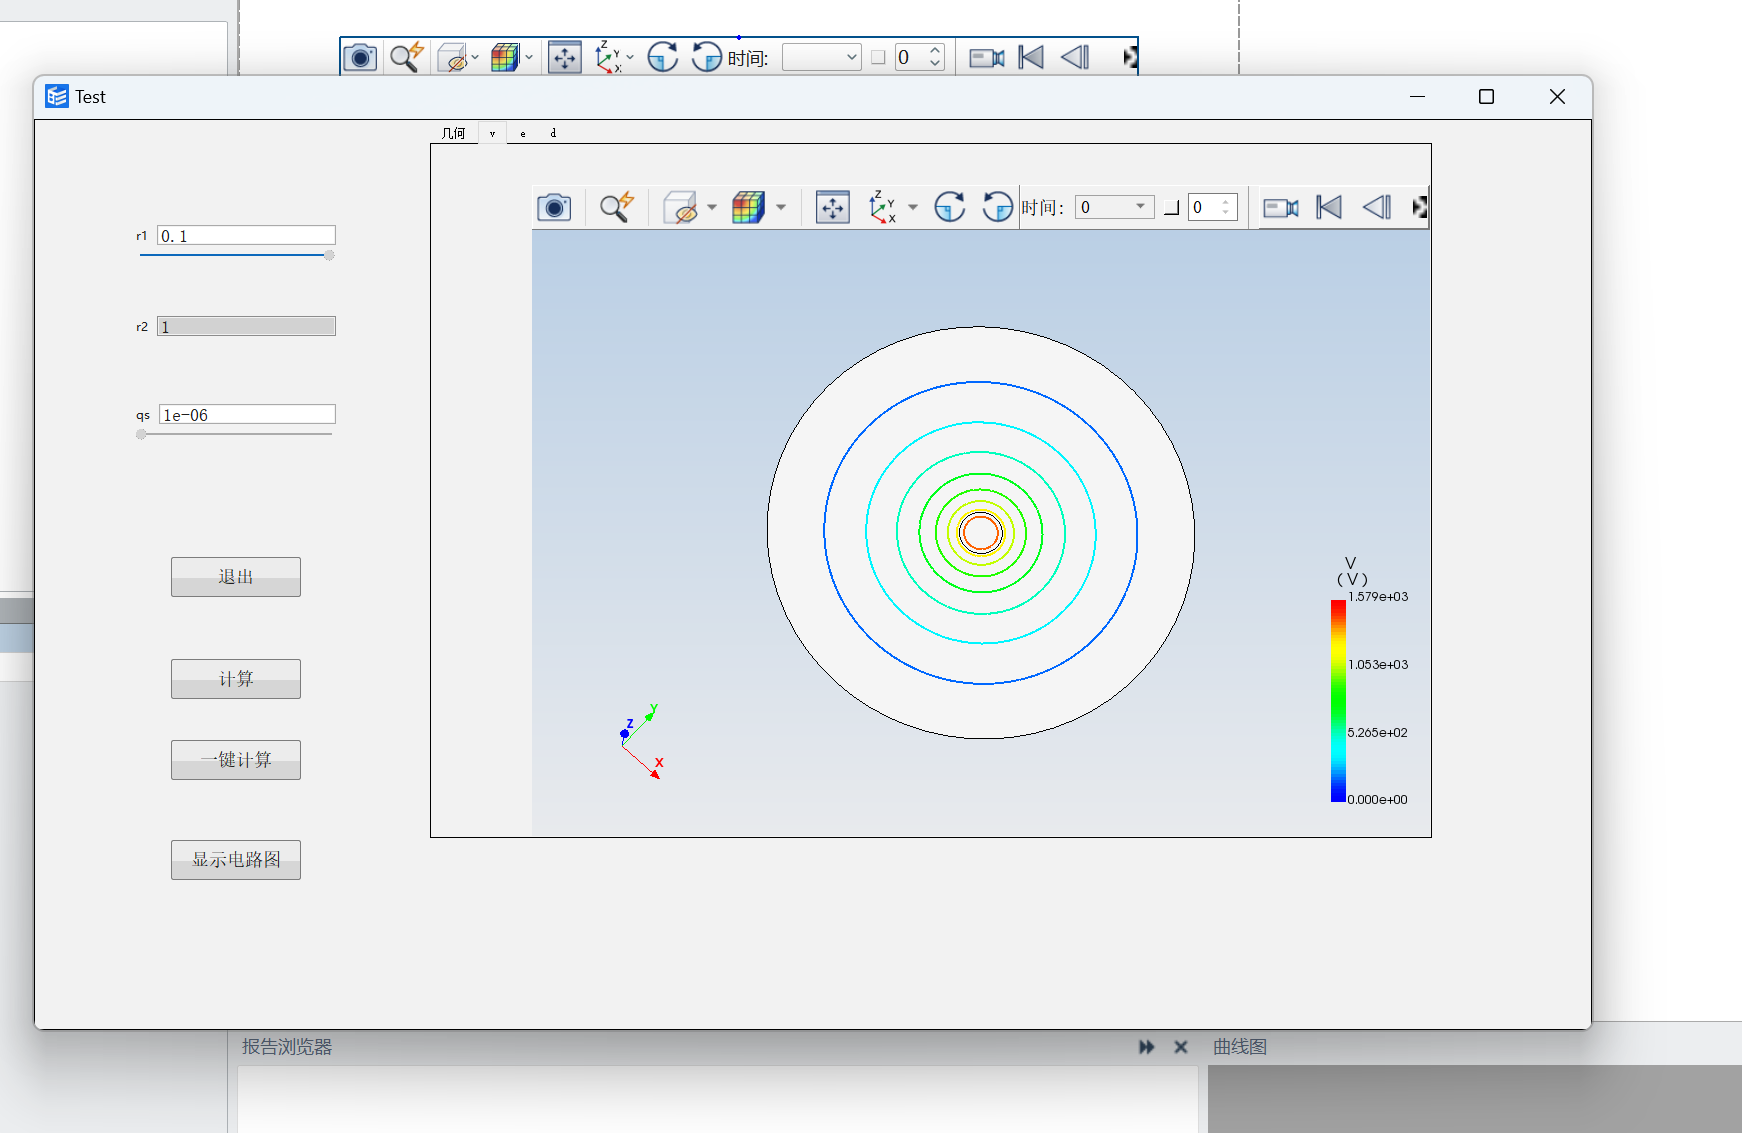Screen dimensions: 1742x1133
Task: Click the video camera record icon in Test window
Action: pyautogui.click(x=1281, y=207)
